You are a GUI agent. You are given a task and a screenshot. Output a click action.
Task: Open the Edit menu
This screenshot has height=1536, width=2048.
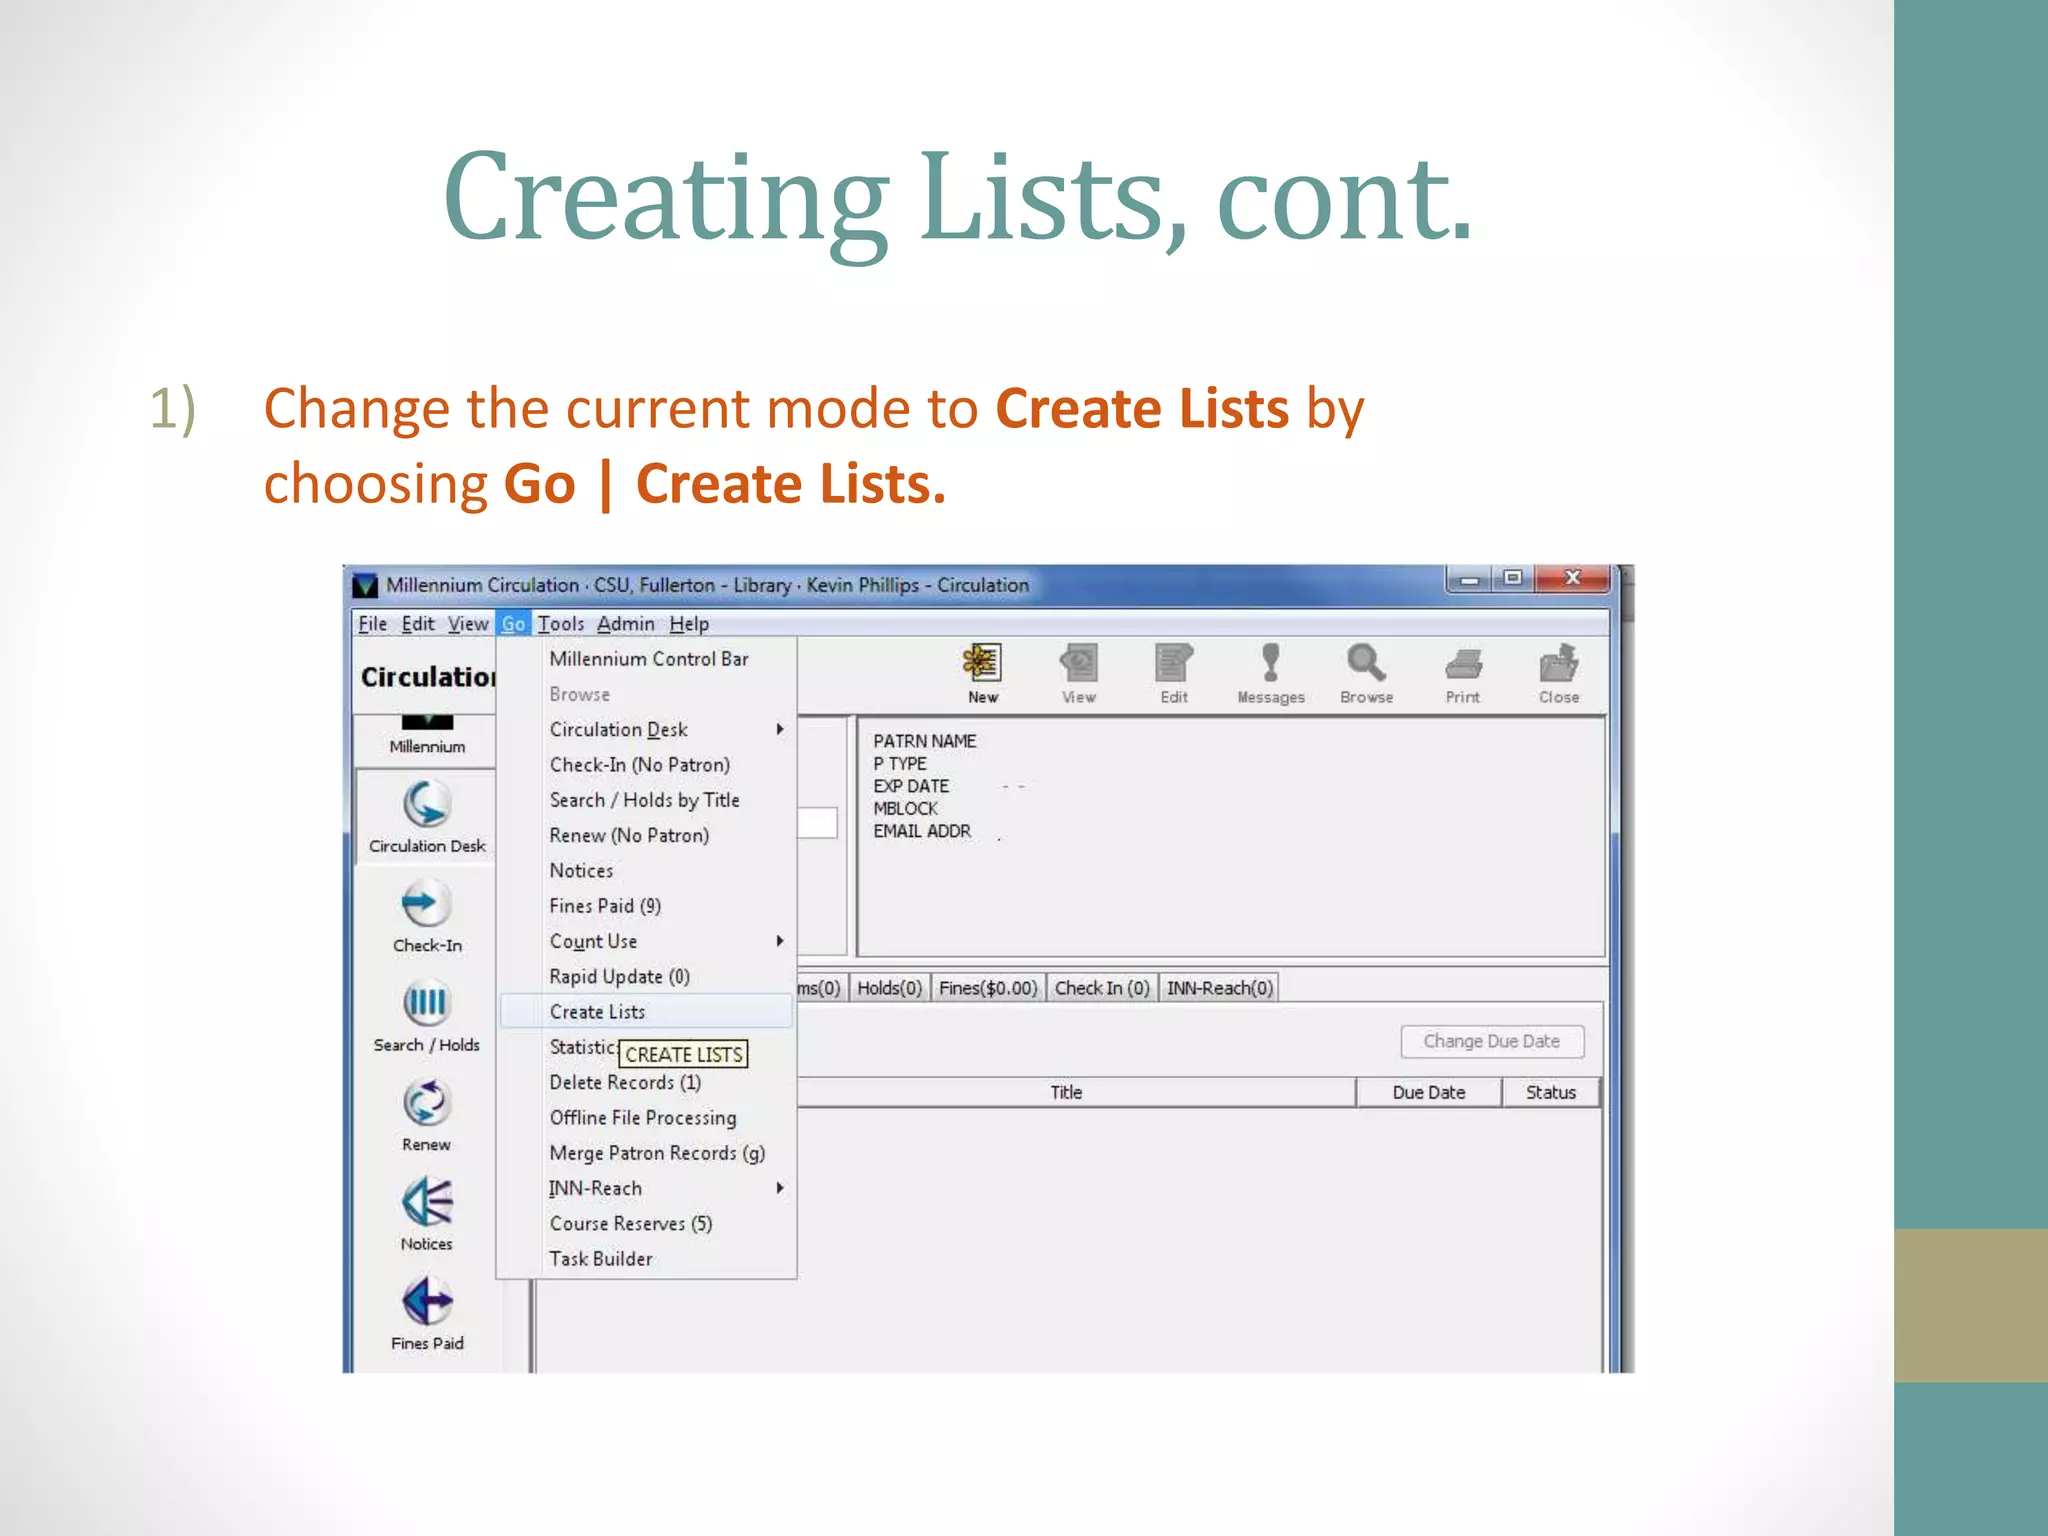click(418, 624)
